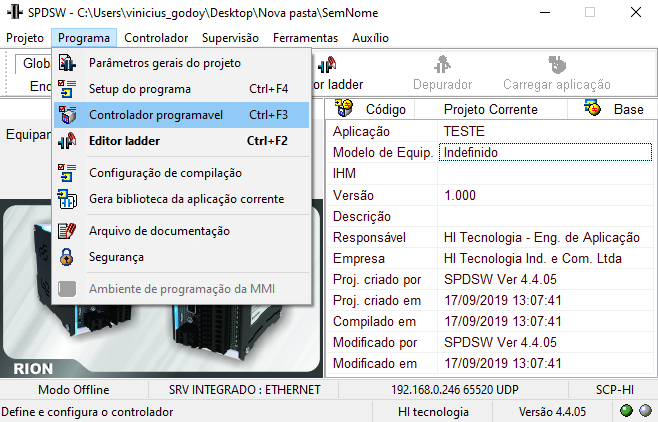The width and height of the screenshot is (658, 422).
Task: Click the Configuração de compilação icon
Action: 67,173
